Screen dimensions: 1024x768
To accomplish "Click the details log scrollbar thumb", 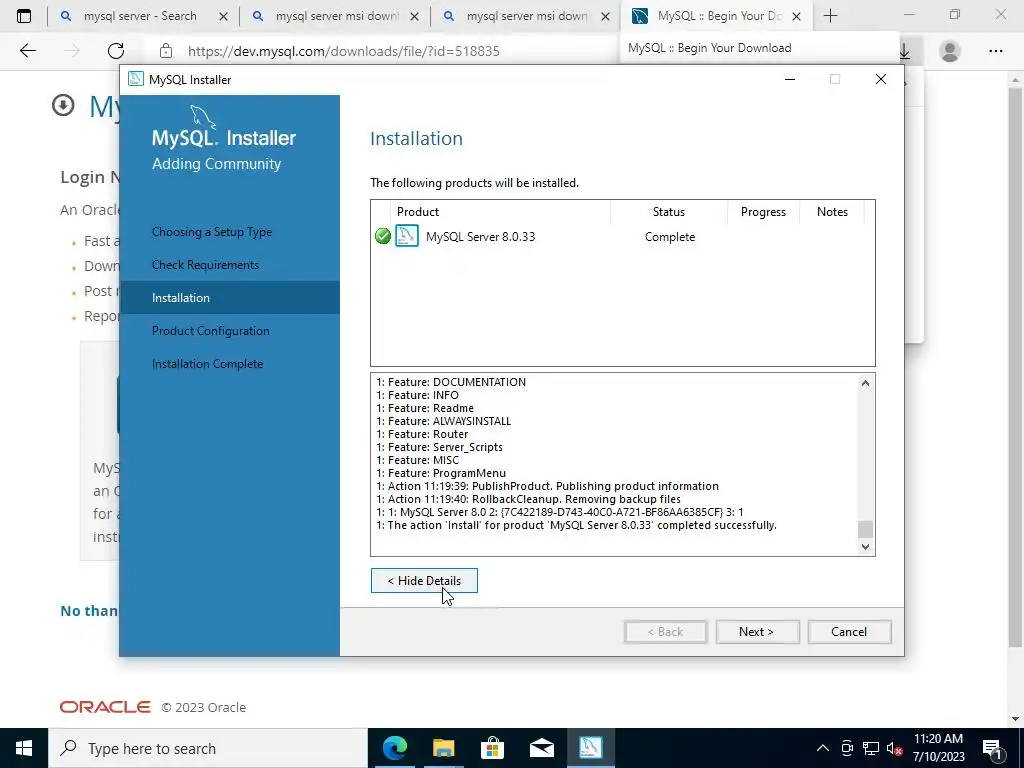I will tap(865, 529).
